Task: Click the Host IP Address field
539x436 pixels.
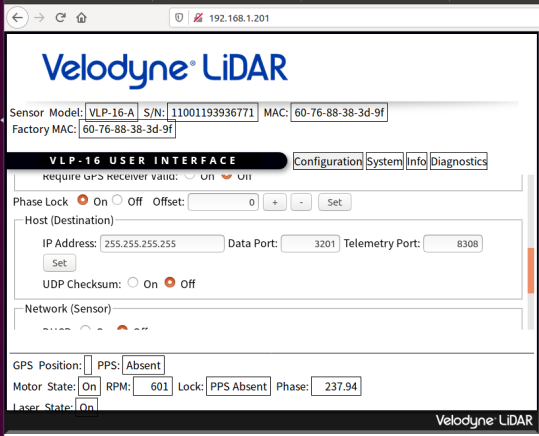Action: (x=162, y=244)
